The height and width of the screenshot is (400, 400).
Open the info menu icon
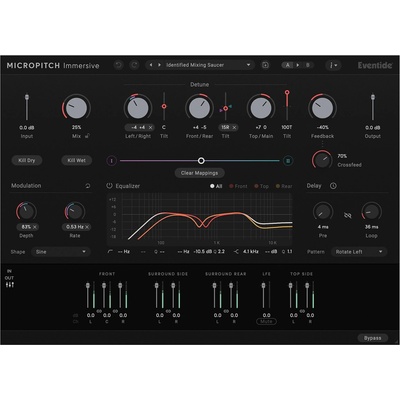click(x=333, y=65)
